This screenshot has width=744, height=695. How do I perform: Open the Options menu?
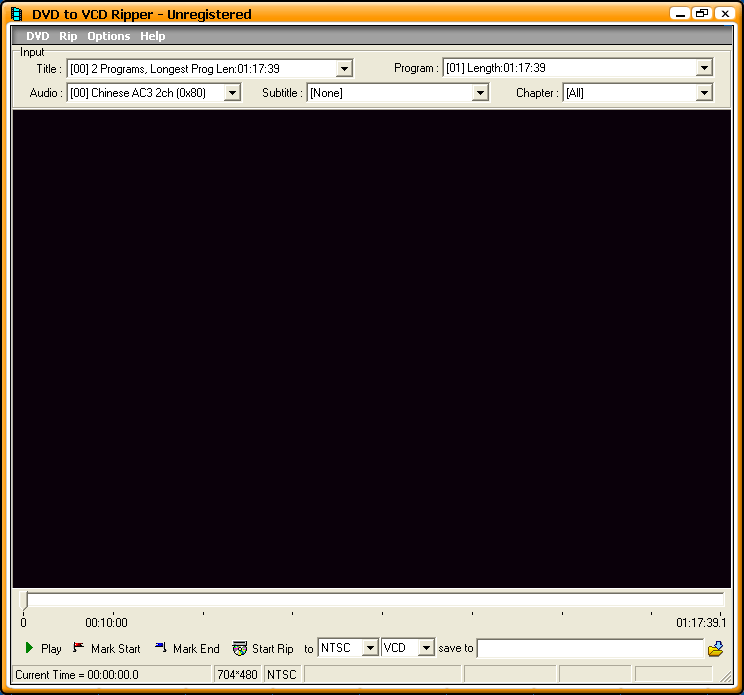coord(109,36)
